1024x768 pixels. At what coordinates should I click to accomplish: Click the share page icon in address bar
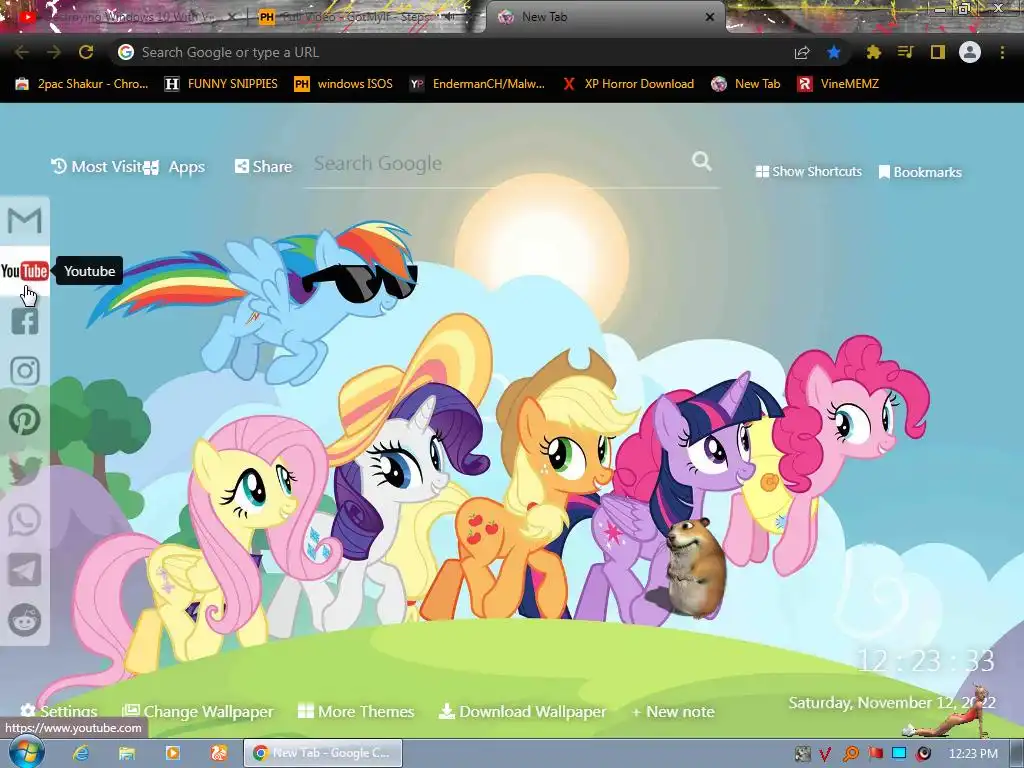pos(802,52)
